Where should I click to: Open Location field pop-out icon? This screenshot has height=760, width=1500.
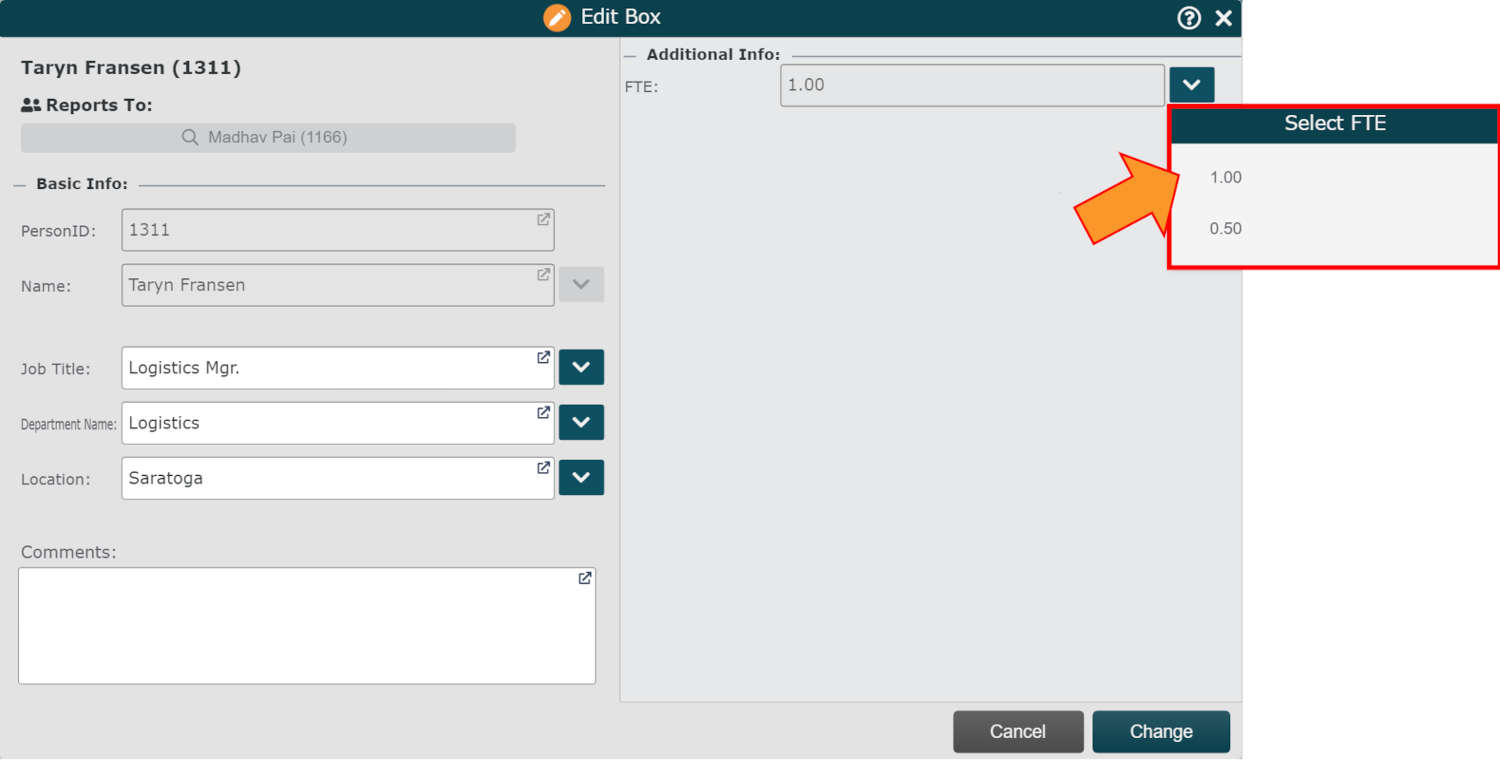click(x=543, y=467)
